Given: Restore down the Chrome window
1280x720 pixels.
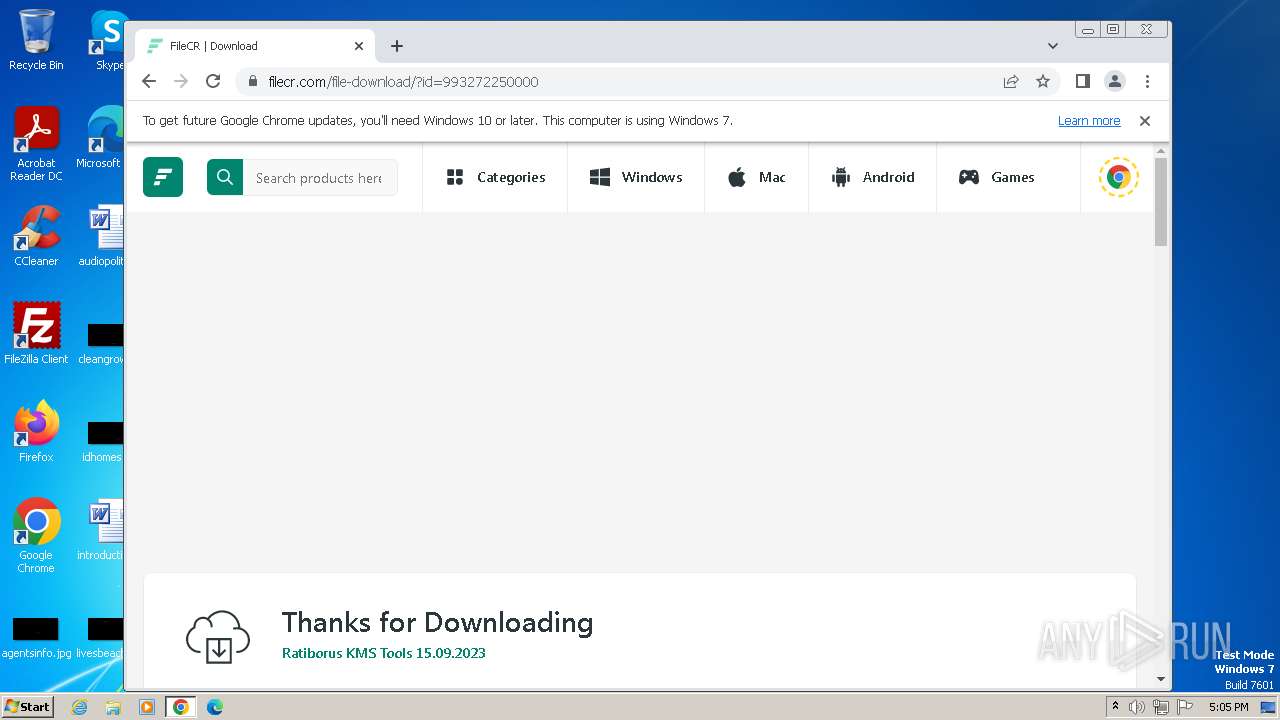Looking at the screenshot, I should [1113, 30].
